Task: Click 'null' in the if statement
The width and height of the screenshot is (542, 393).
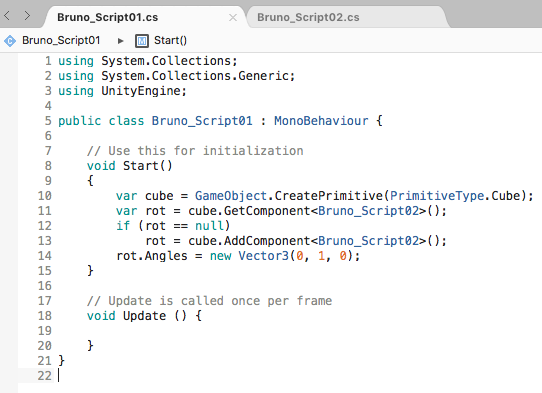Action: pos(209,226)
